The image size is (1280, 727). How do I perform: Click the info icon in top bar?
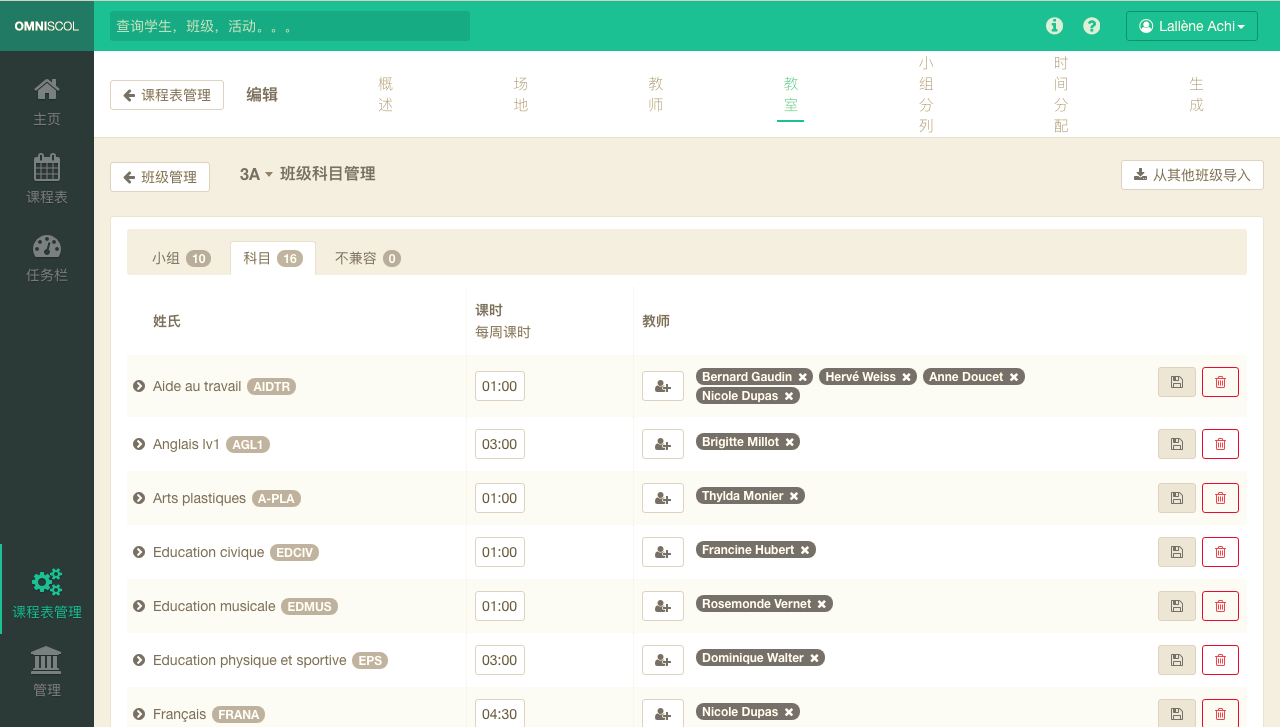1054,26
